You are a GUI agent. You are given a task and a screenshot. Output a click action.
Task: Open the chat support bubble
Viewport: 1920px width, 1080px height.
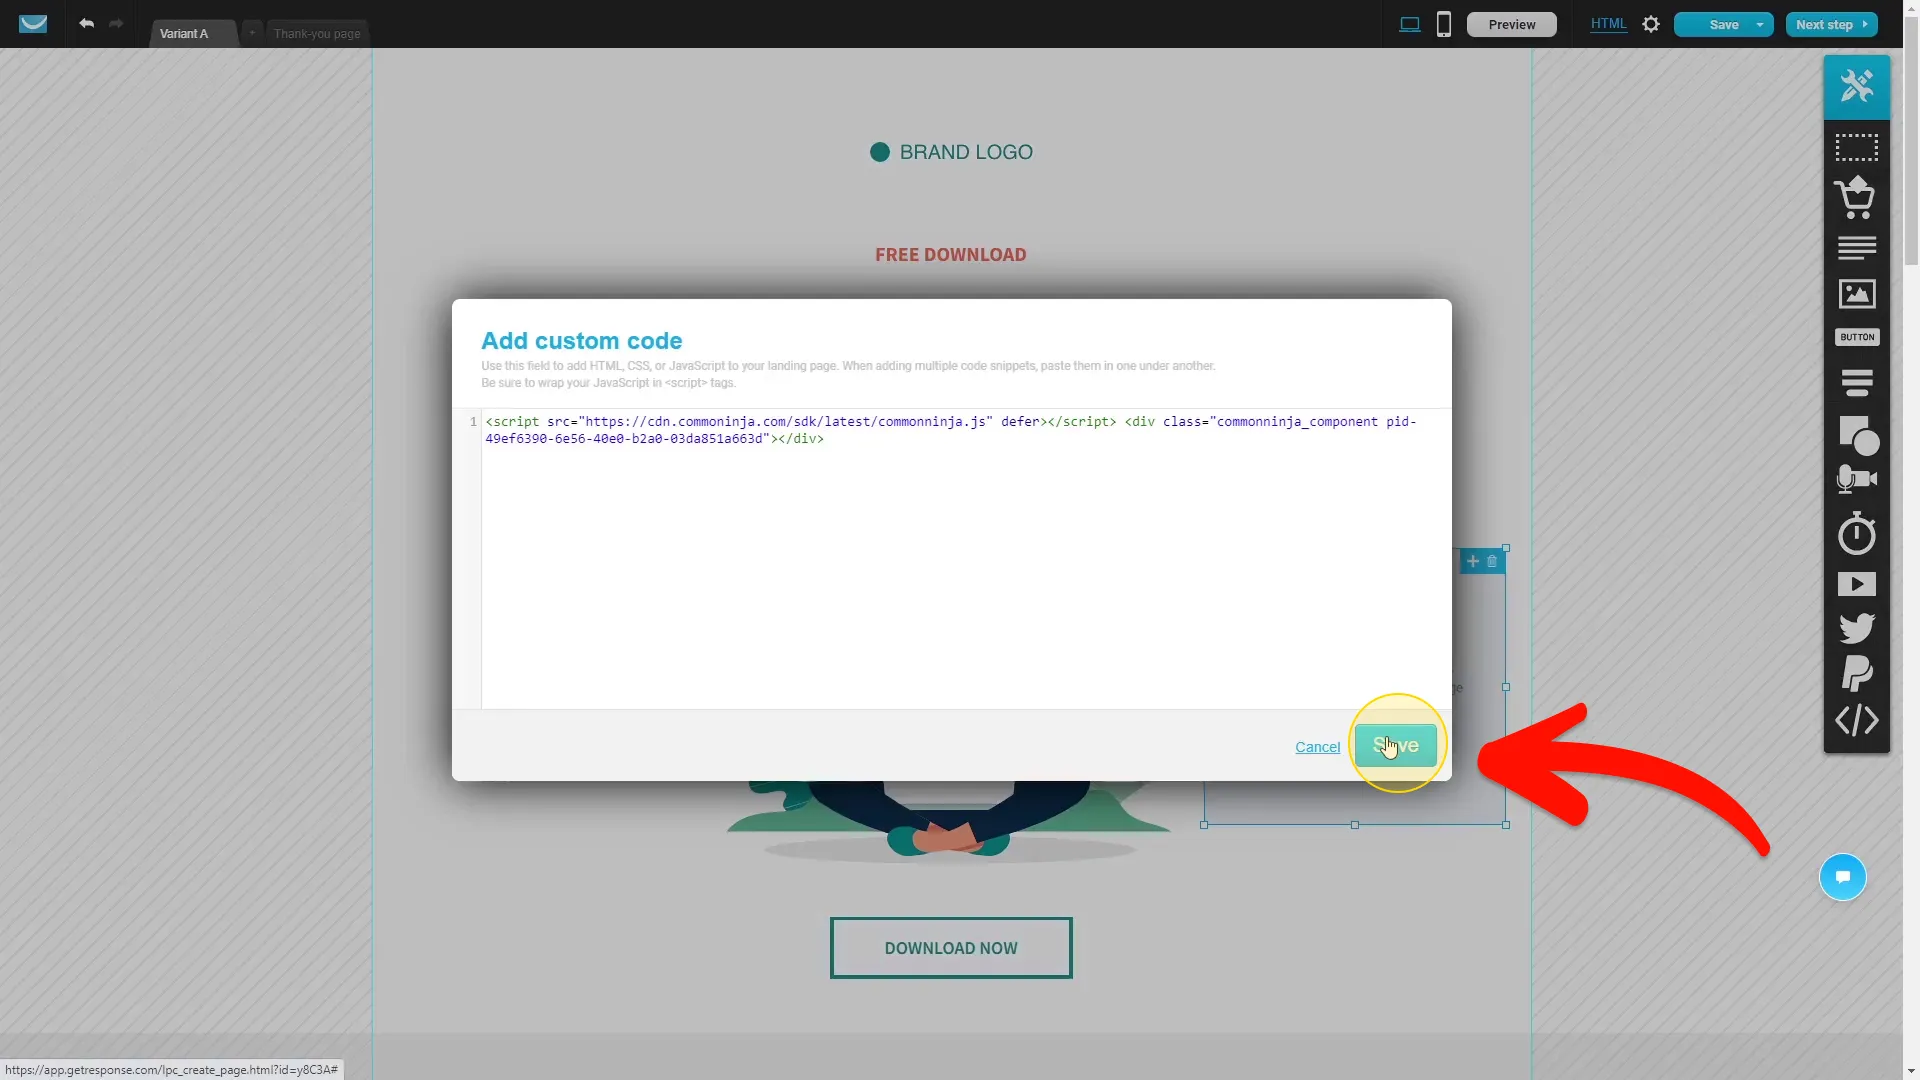click(x=1842, y=877)
